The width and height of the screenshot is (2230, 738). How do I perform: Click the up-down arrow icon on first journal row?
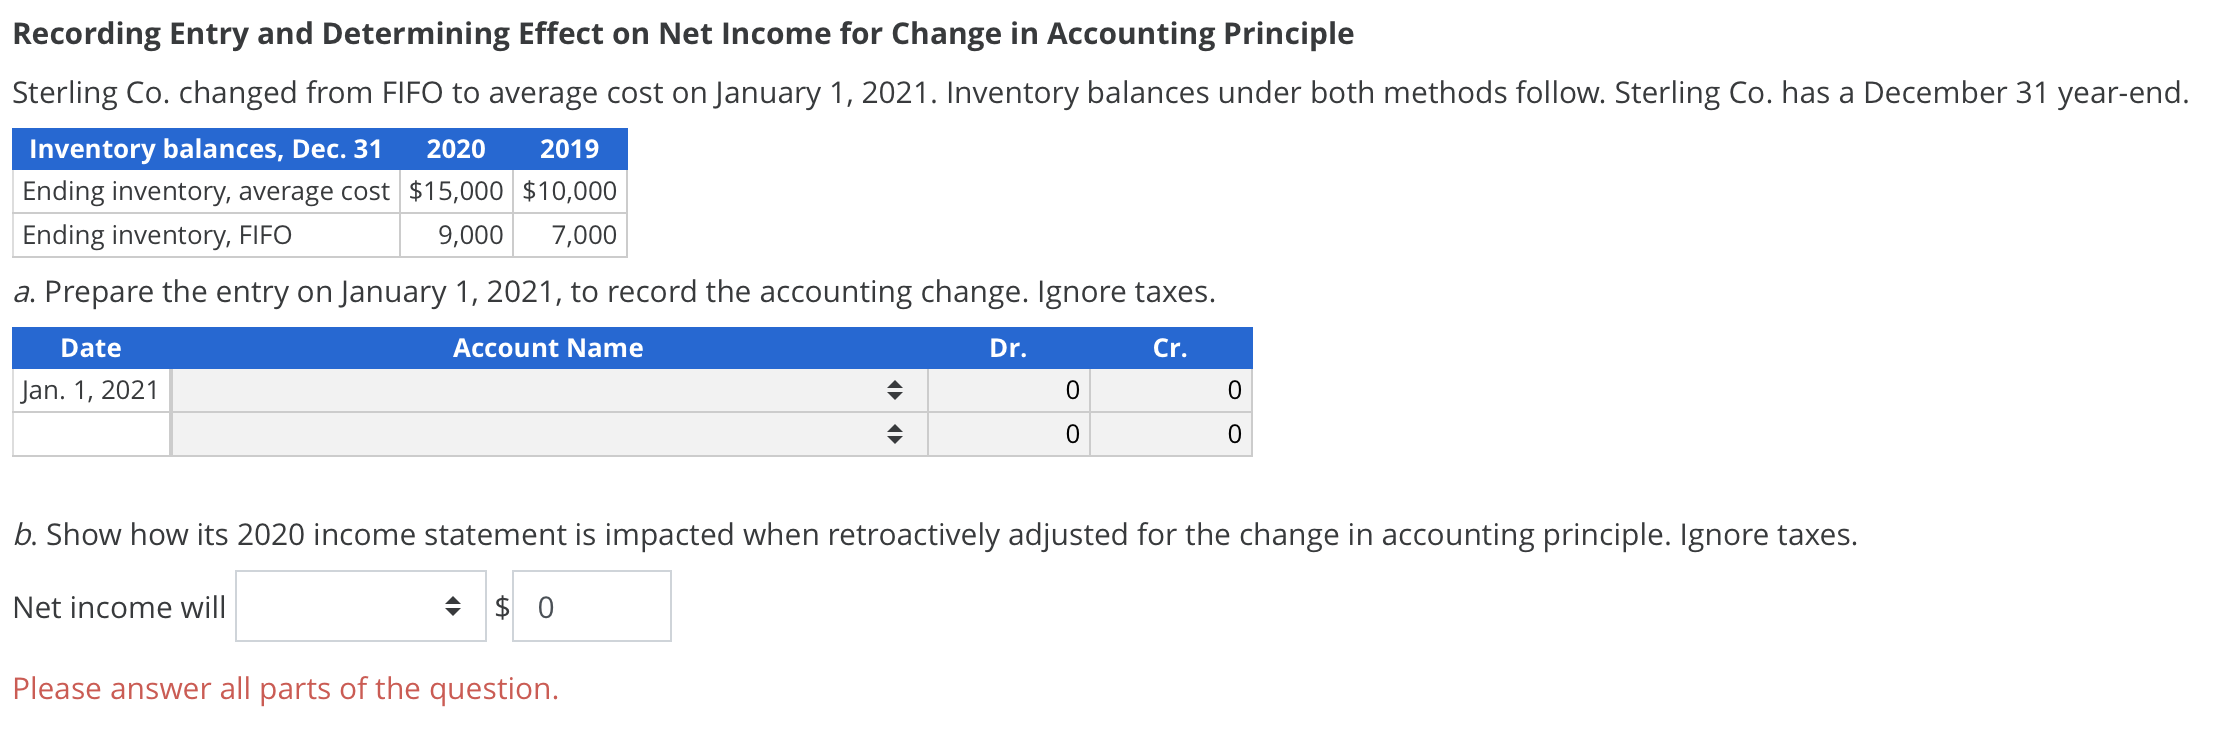pos(895,390)
